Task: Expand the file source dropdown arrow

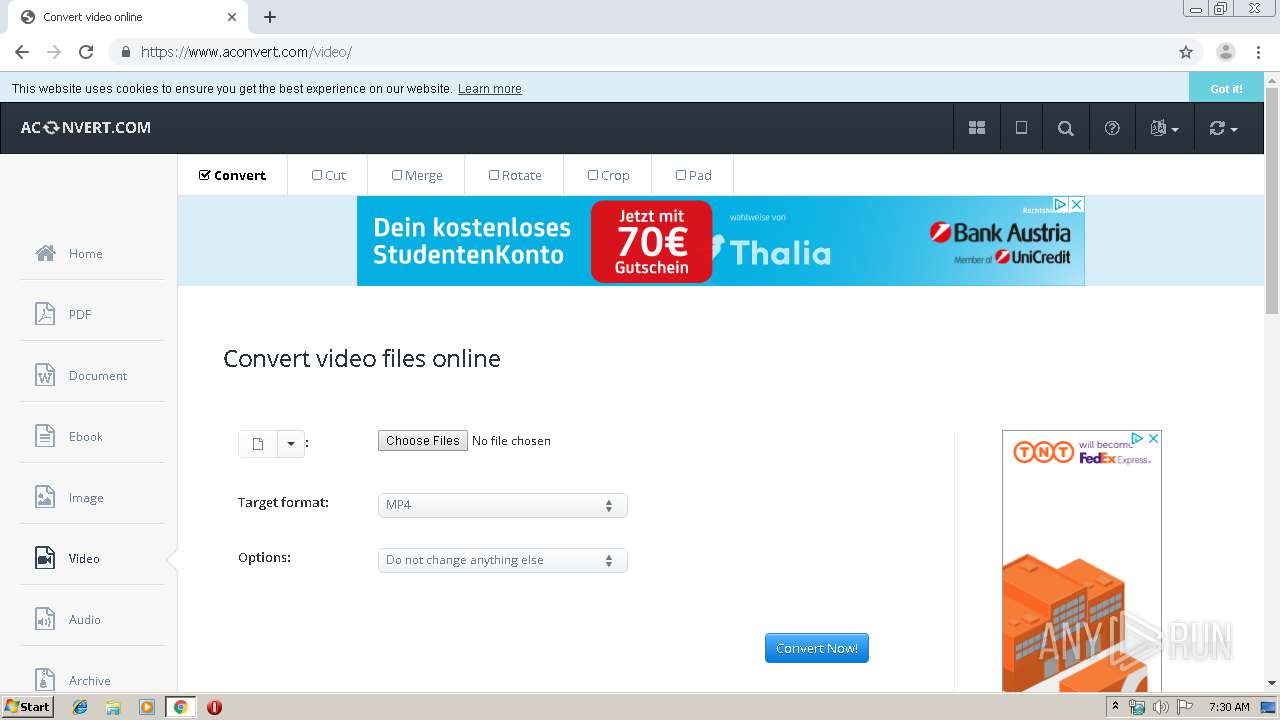Action: [x=291, y=444]
